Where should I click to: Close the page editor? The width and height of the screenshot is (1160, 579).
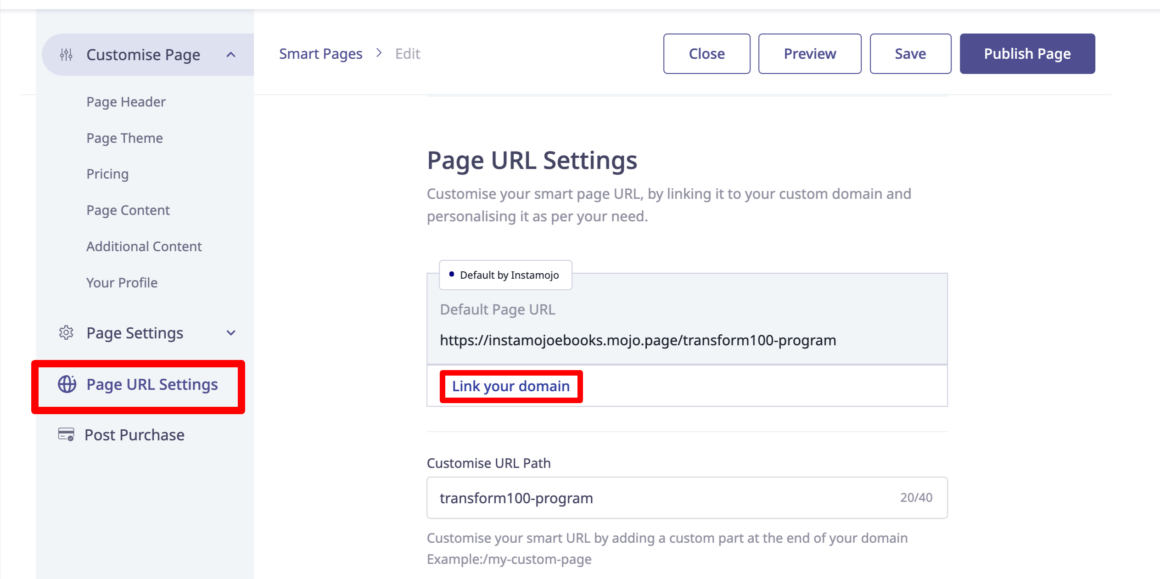(706, 53)
